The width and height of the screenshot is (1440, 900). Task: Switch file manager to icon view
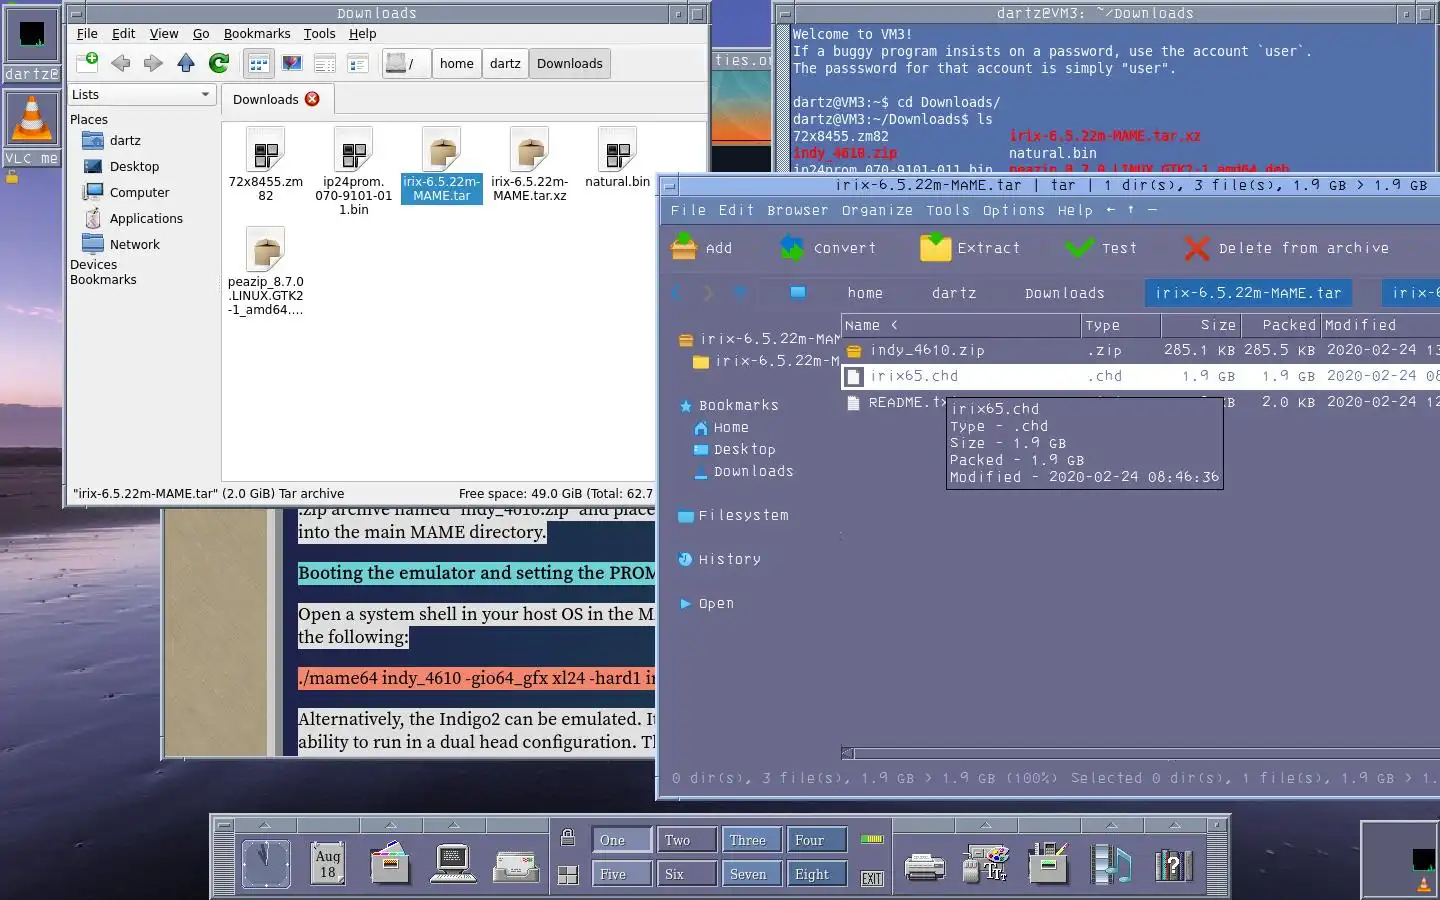point(259,64)
